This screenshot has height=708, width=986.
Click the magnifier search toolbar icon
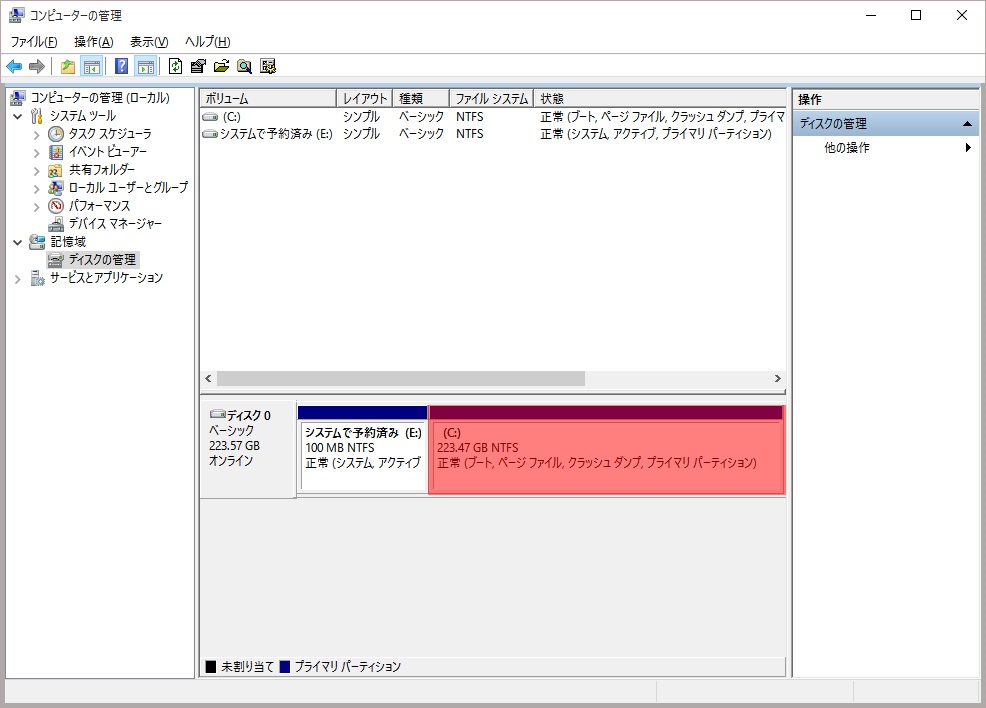[x=245, y=66]
